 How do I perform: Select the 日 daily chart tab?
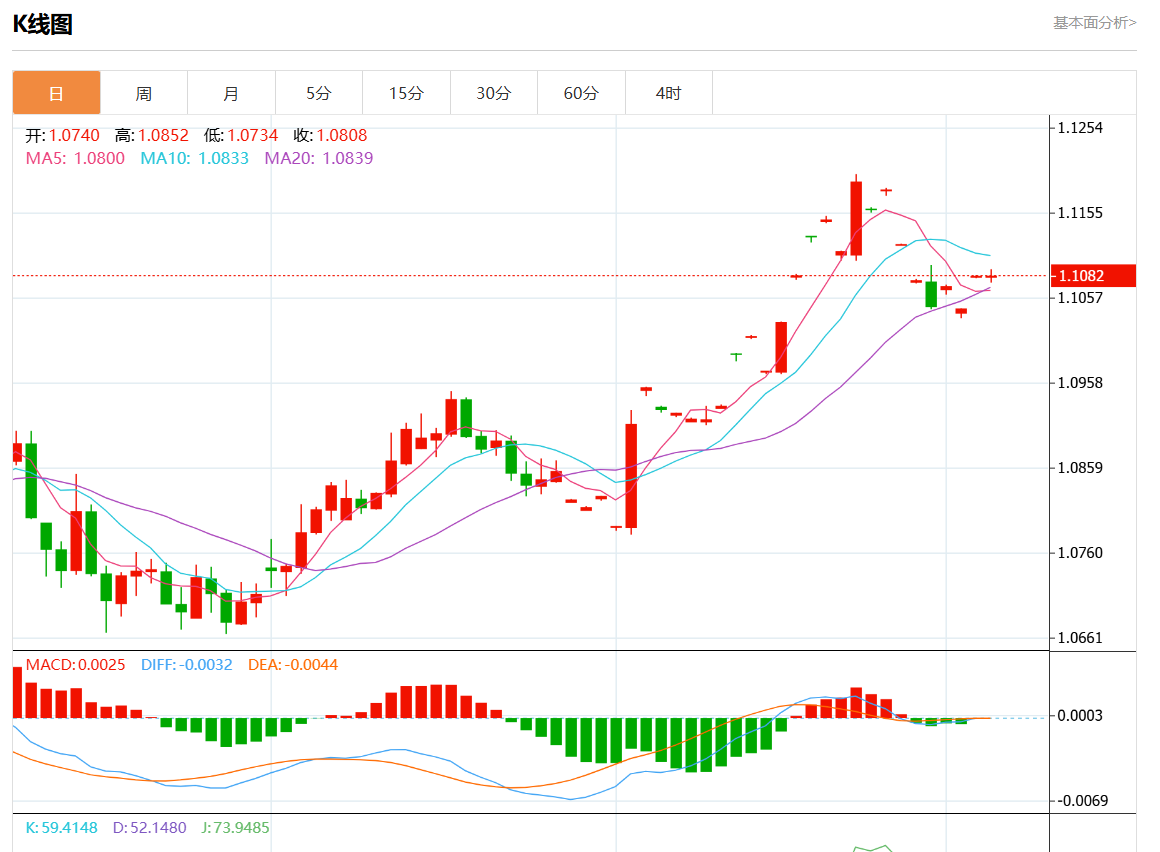56,93
